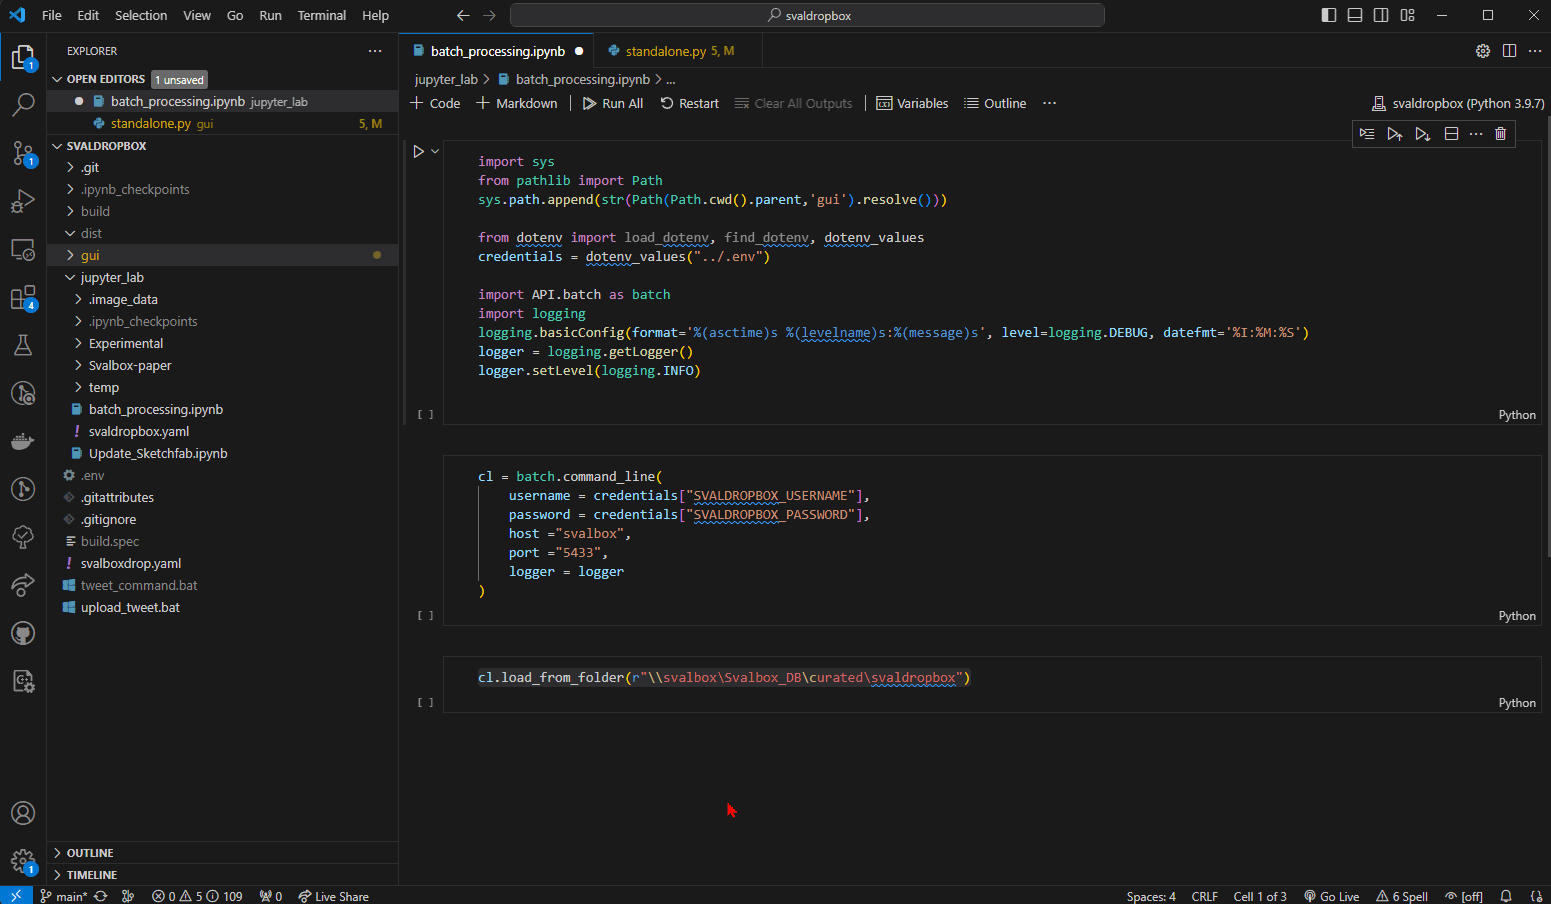
Task: Open the Search view in activity bar
Action: click(x=23, y=104)
